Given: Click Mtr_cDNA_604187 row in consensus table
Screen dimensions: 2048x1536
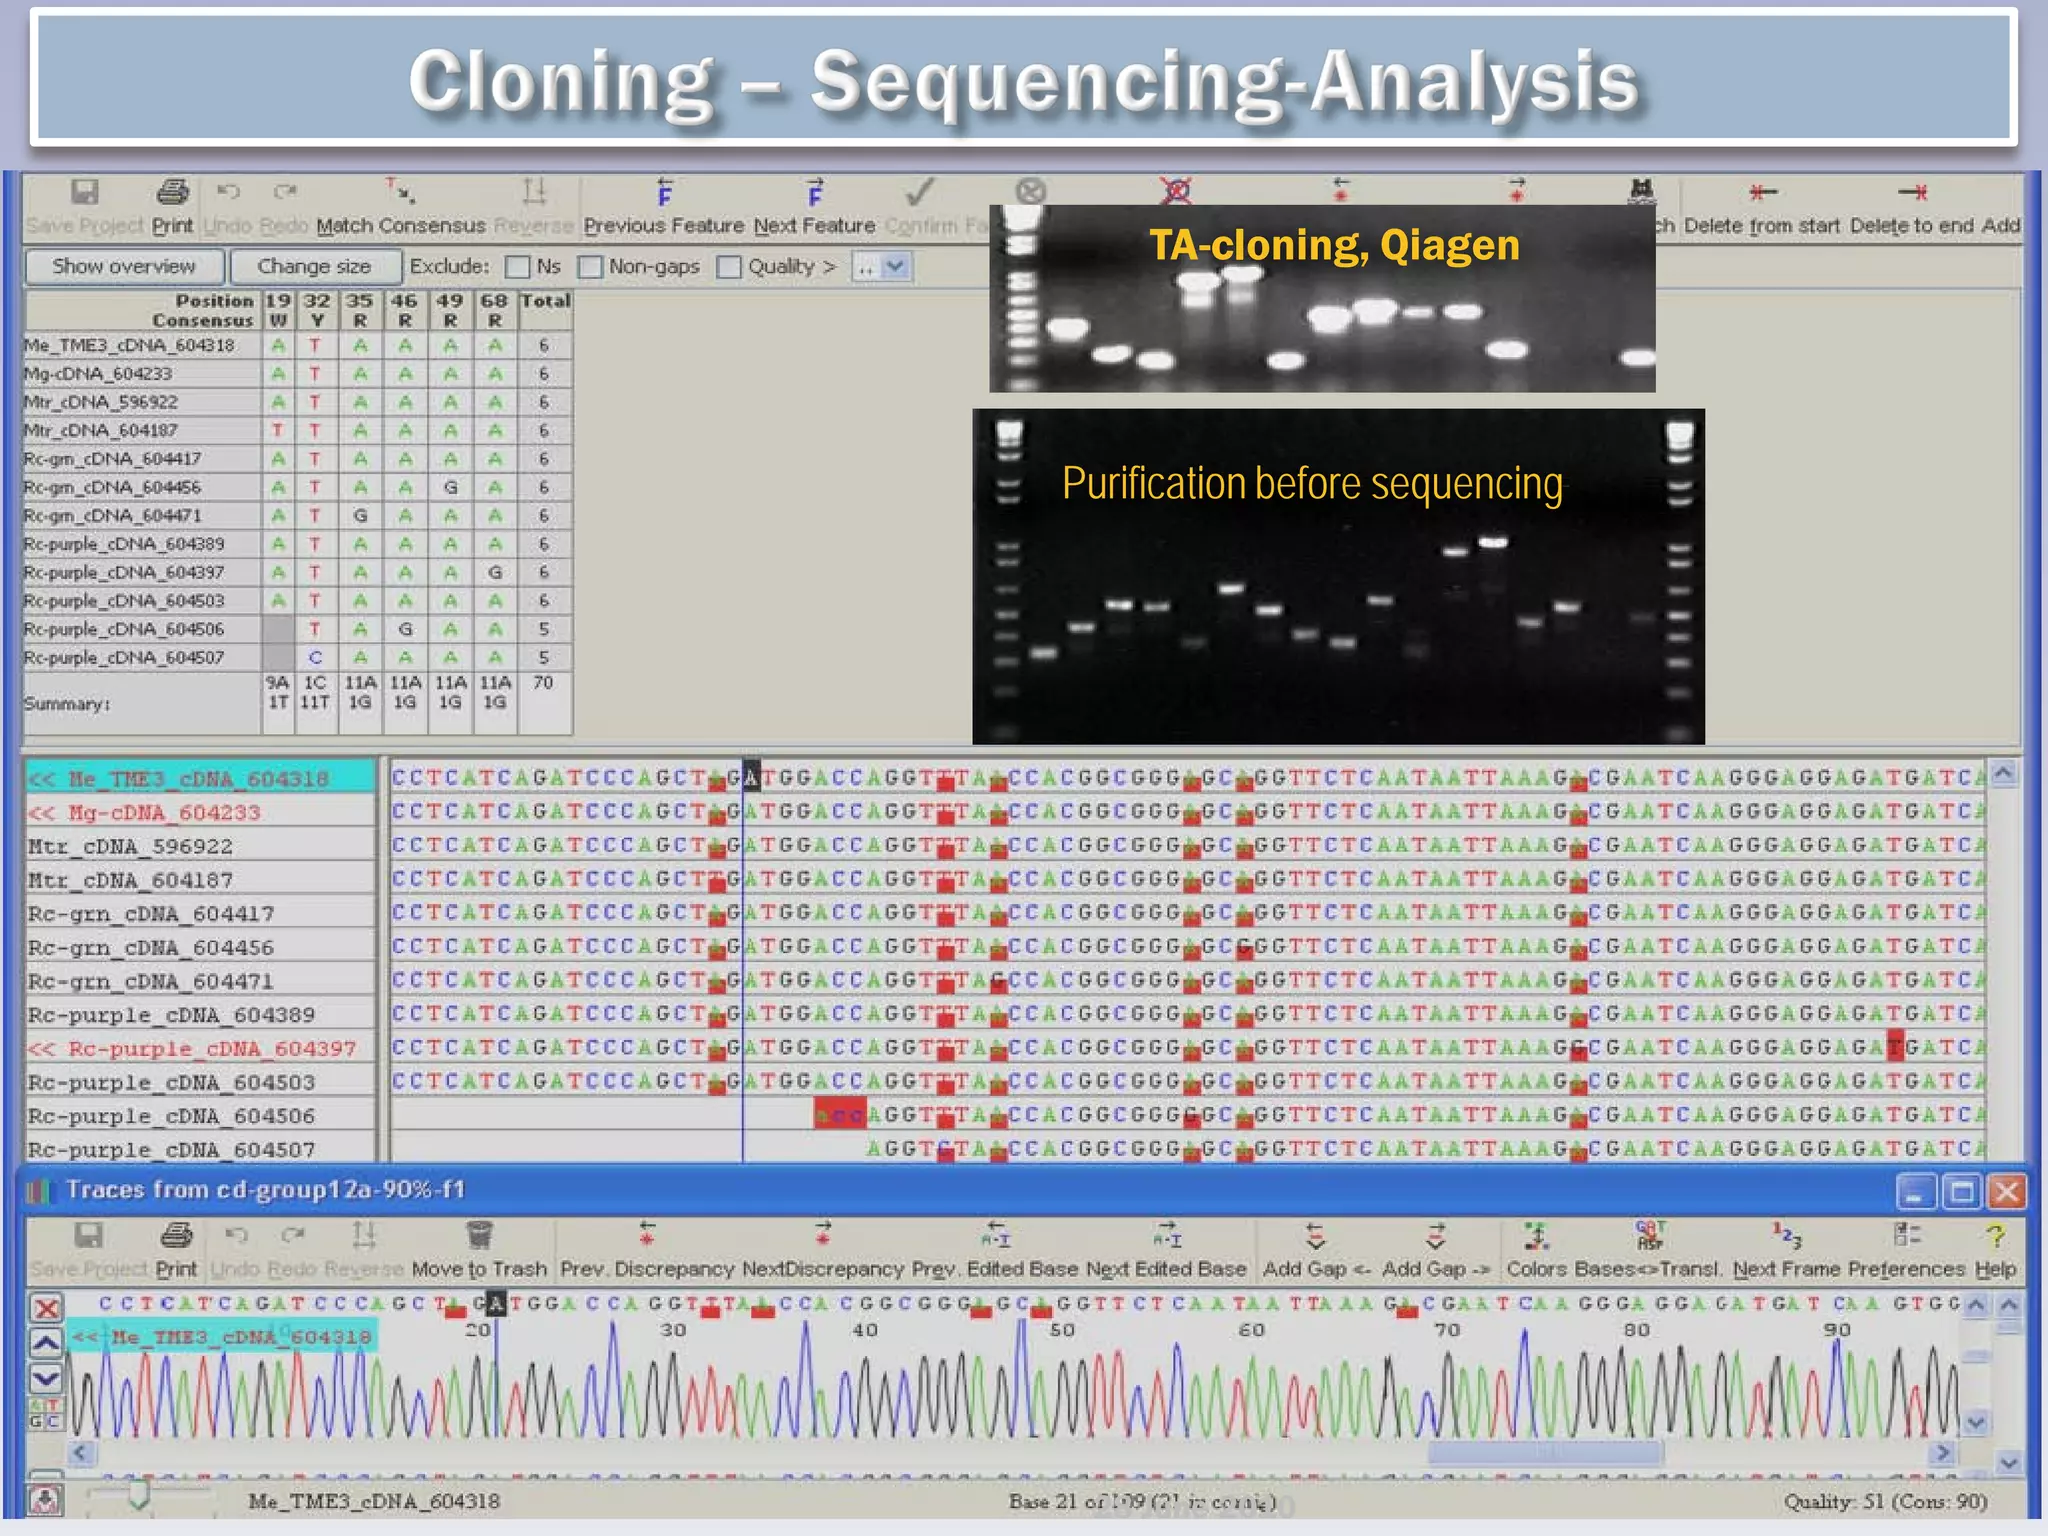Looking at the screenshot, I should point(297,430).
